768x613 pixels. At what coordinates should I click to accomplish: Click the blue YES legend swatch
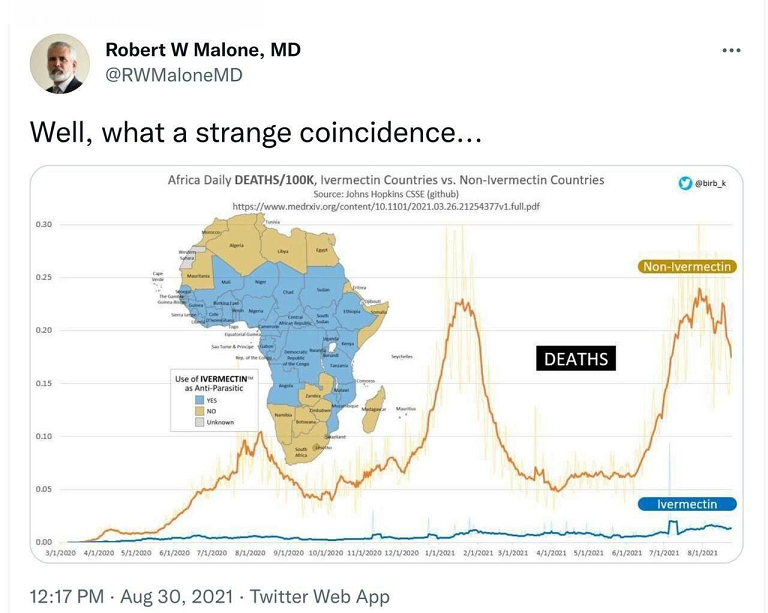[x=198, y=402]
